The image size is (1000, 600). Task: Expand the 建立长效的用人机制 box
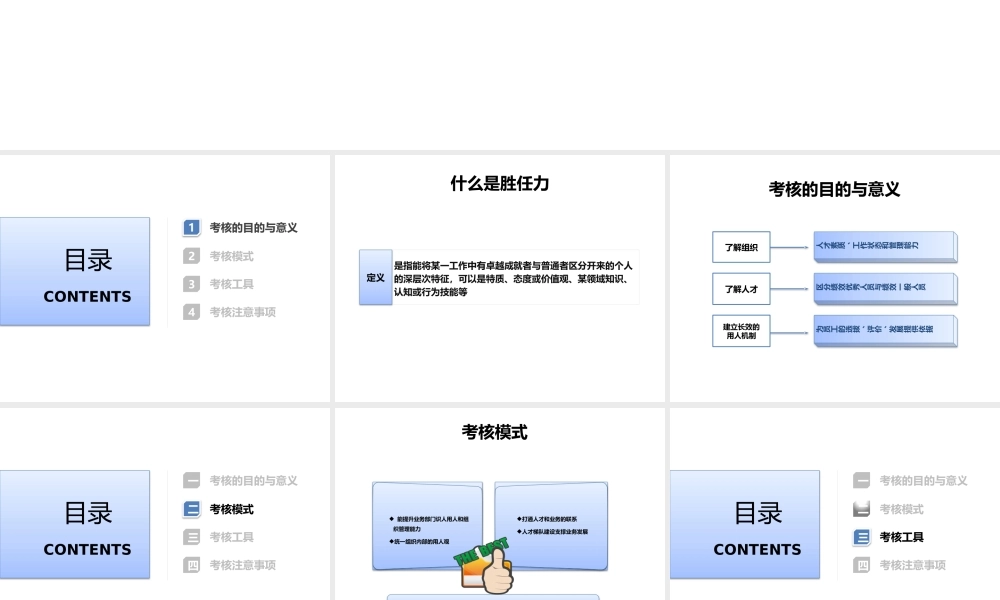(x=740, y=330)
